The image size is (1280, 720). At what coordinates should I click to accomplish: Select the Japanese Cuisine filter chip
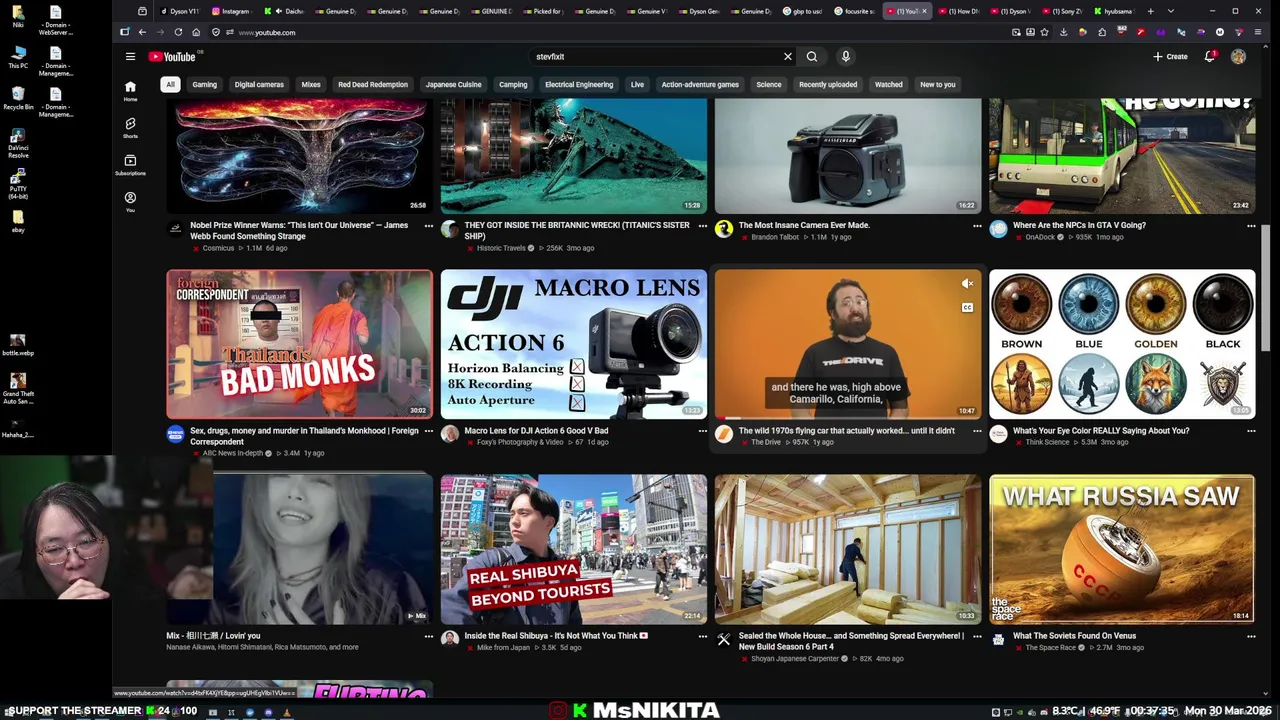point(453,84)
